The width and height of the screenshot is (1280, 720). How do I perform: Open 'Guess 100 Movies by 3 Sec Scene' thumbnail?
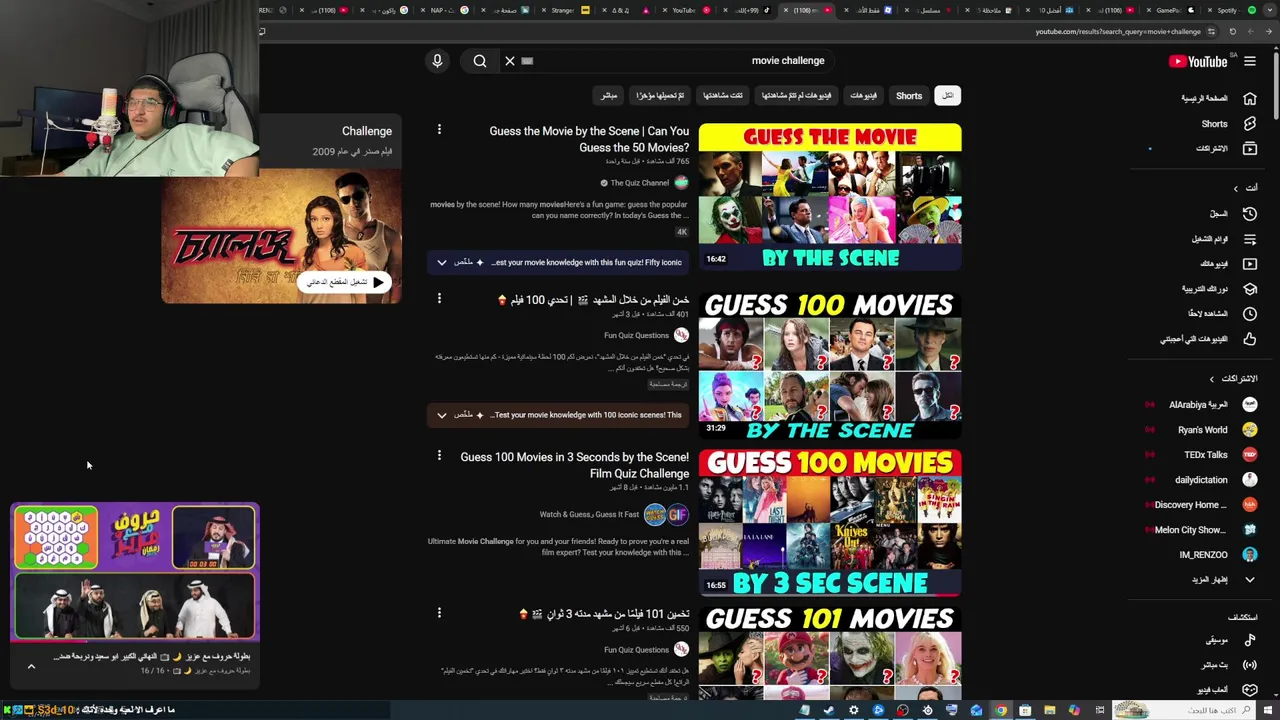[830, 523]
